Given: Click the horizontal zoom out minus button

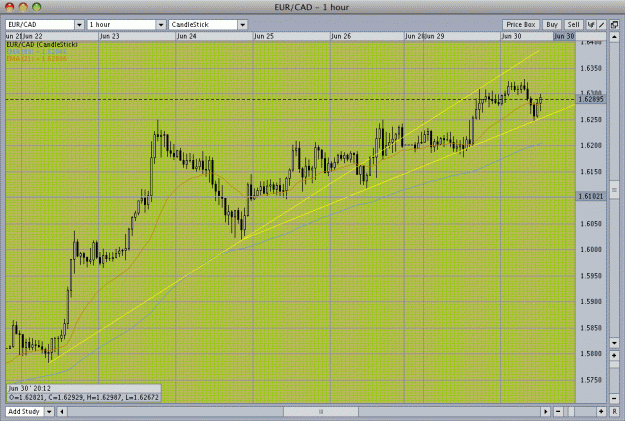Looking at the screenshot, I should (x=558, y=411).
